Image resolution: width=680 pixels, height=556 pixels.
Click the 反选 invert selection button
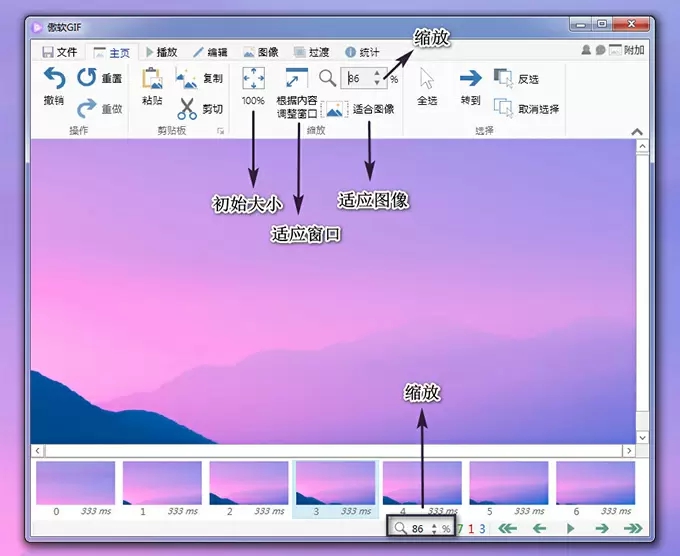pyautogui.click(x=516, y=78)
